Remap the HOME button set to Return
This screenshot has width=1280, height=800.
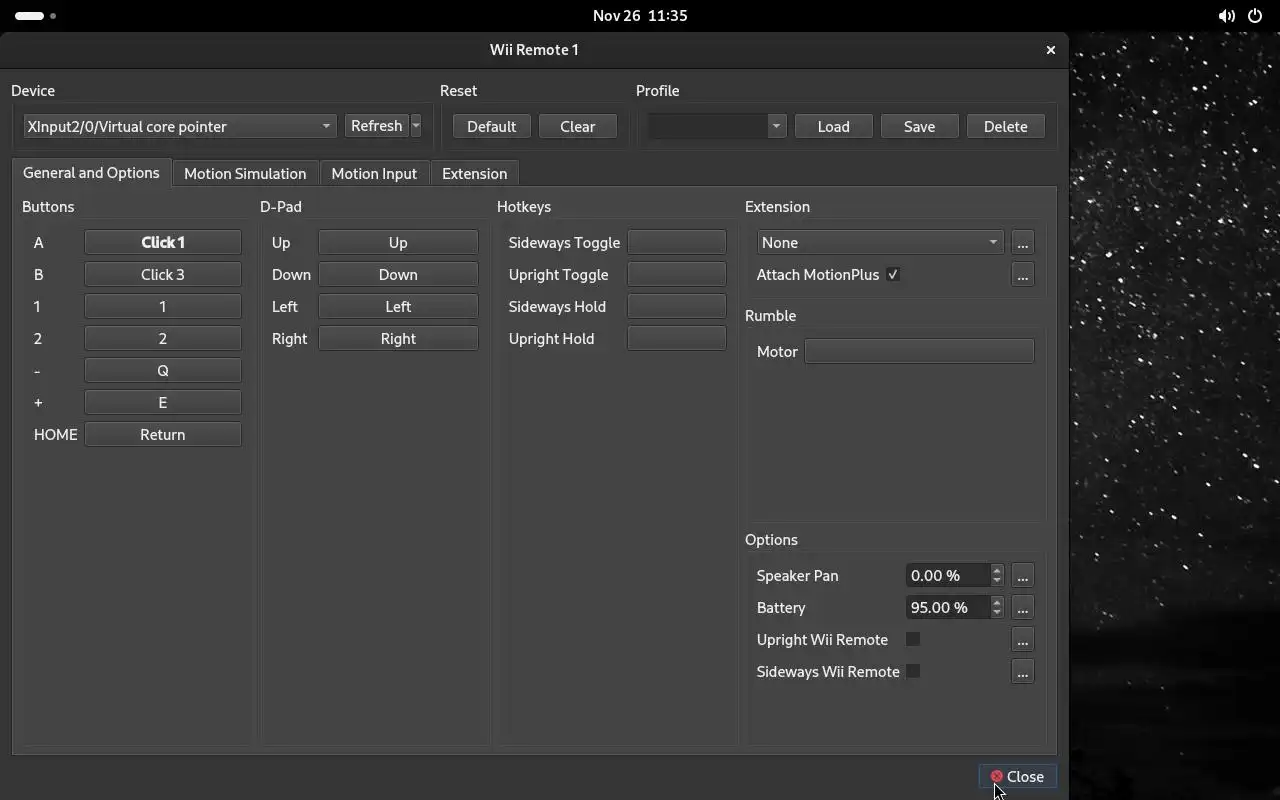click(x=163, y=434)
